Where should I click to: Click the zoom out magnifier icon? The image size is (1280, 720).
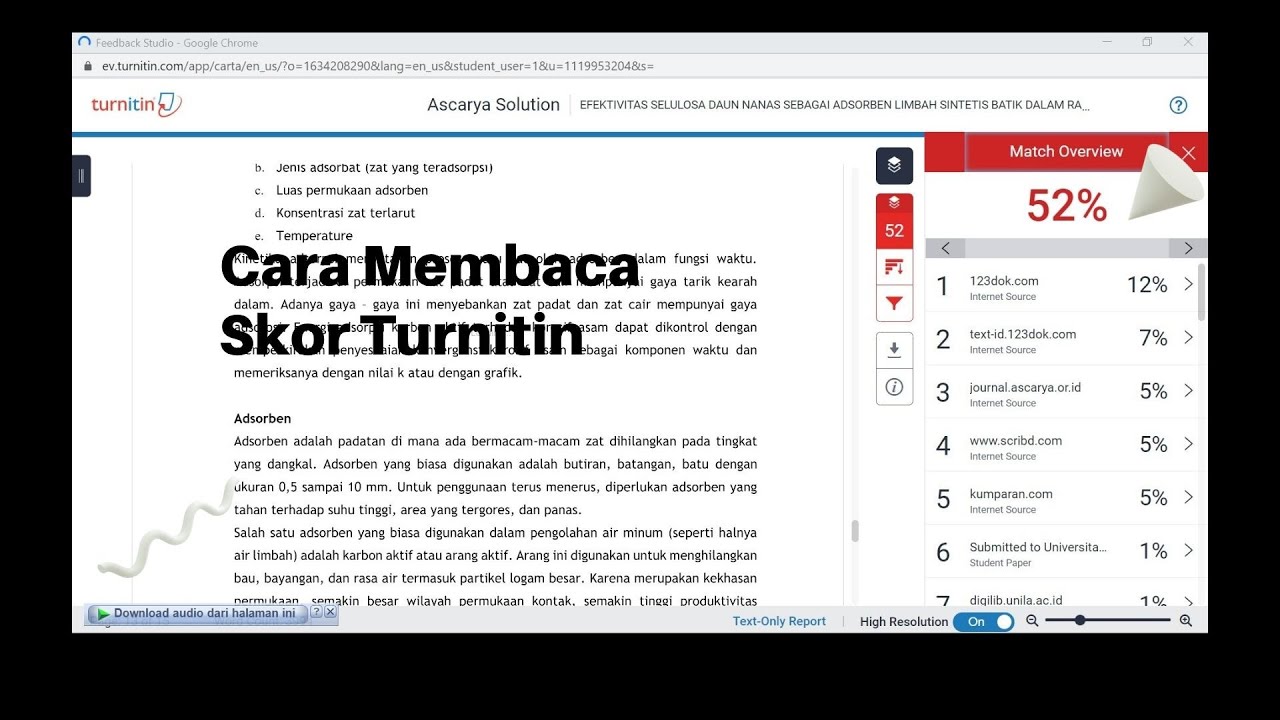tap(1032, 621)
